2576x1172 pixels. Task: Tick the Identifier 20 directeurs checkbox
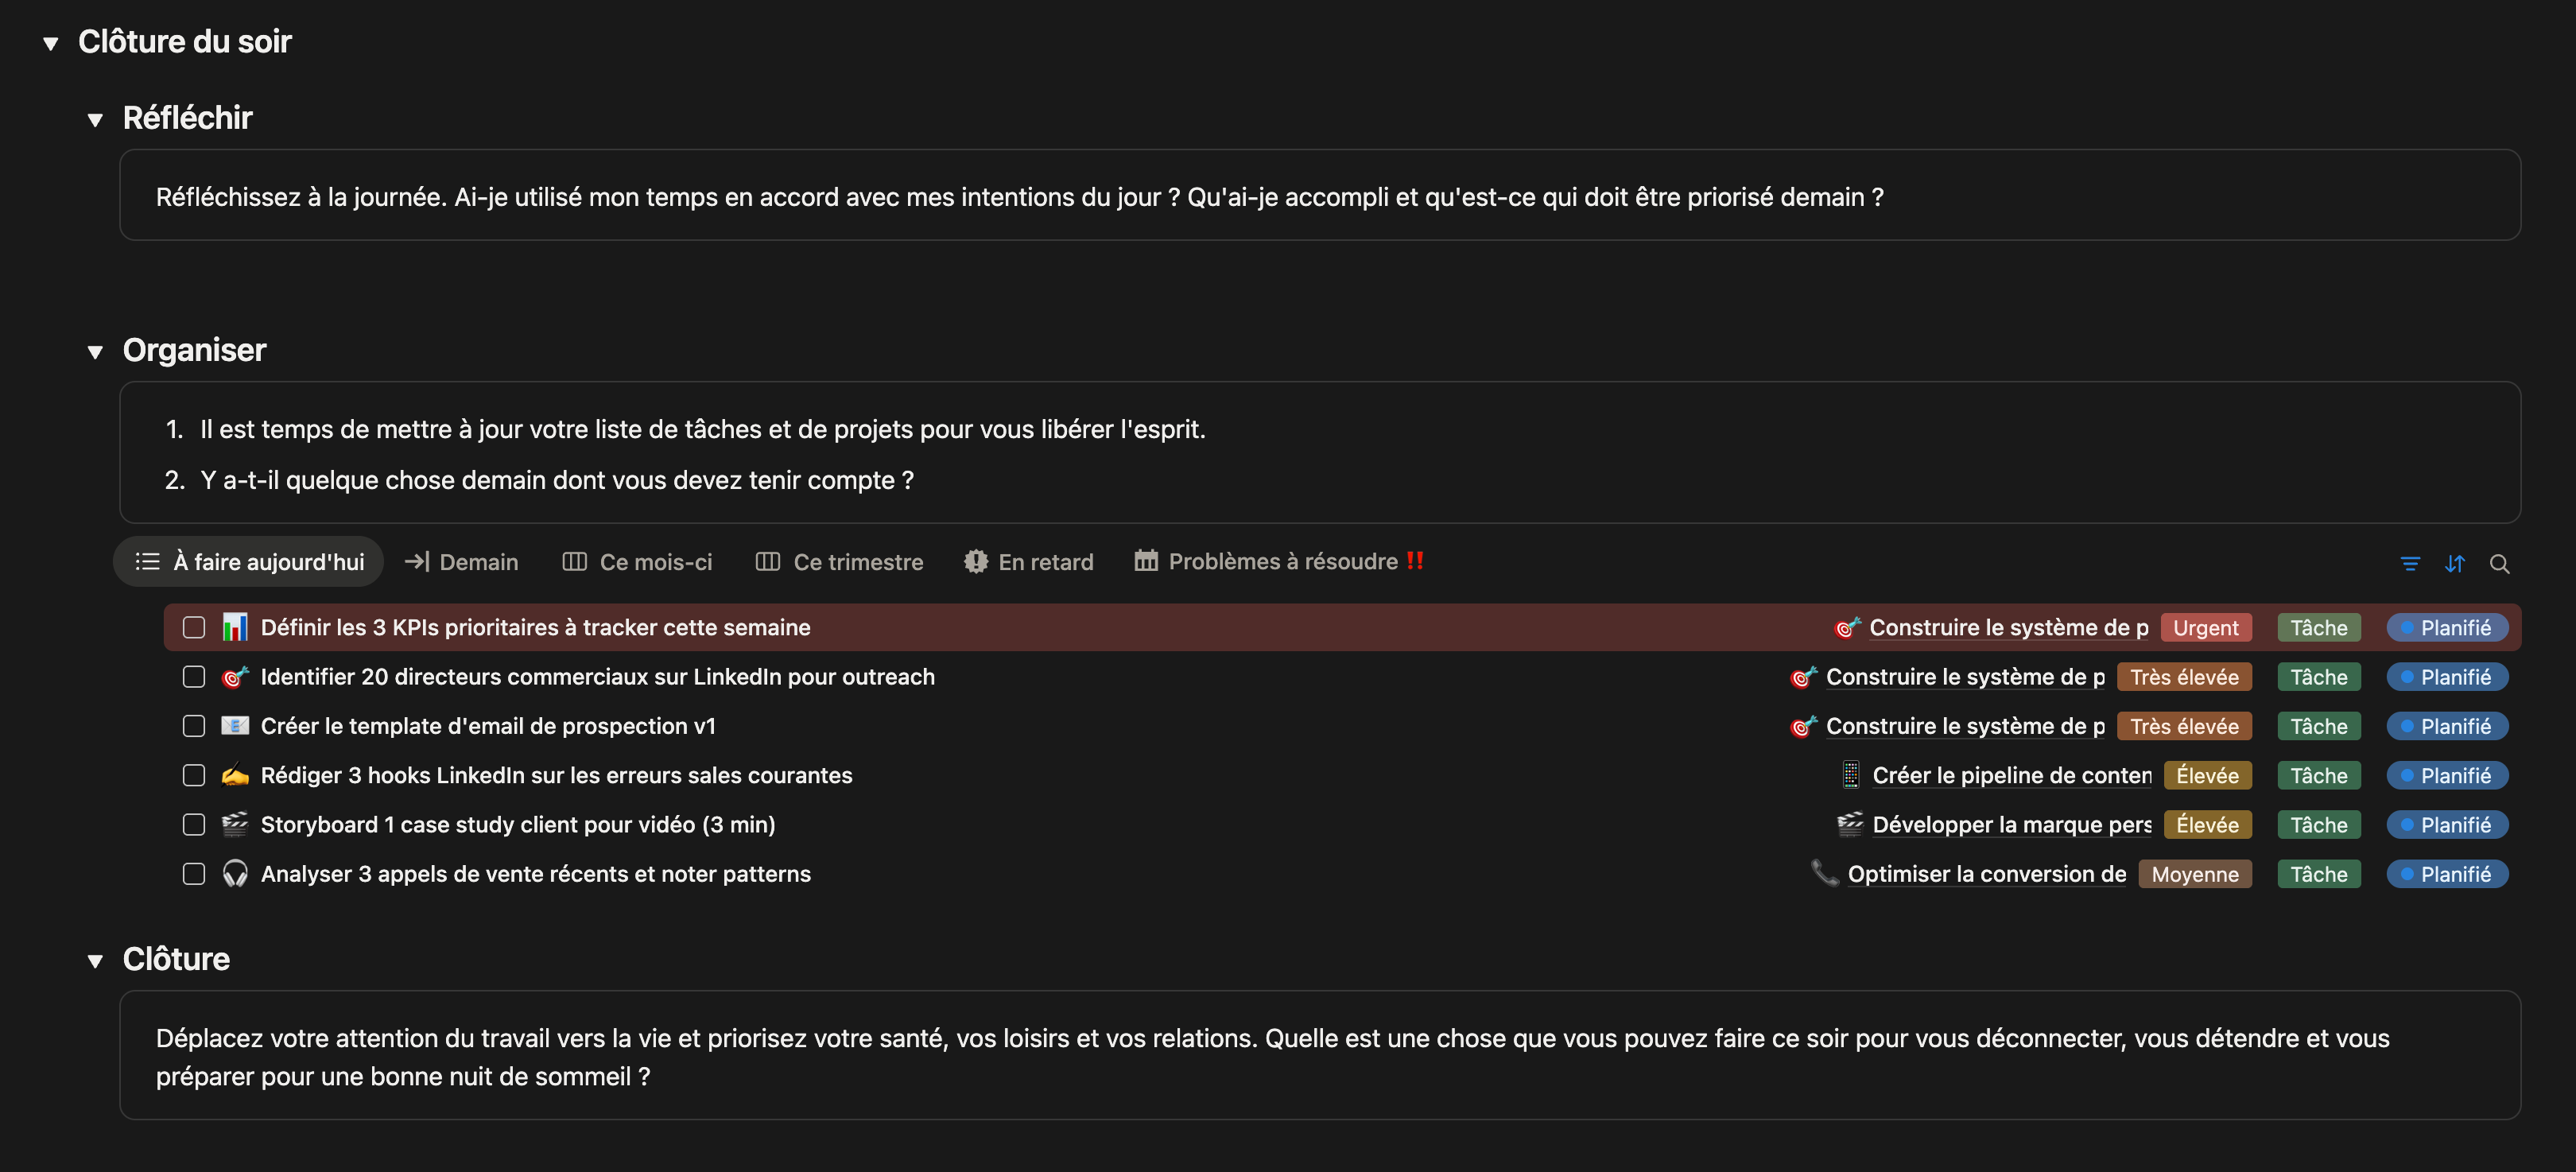coord(194,677)
